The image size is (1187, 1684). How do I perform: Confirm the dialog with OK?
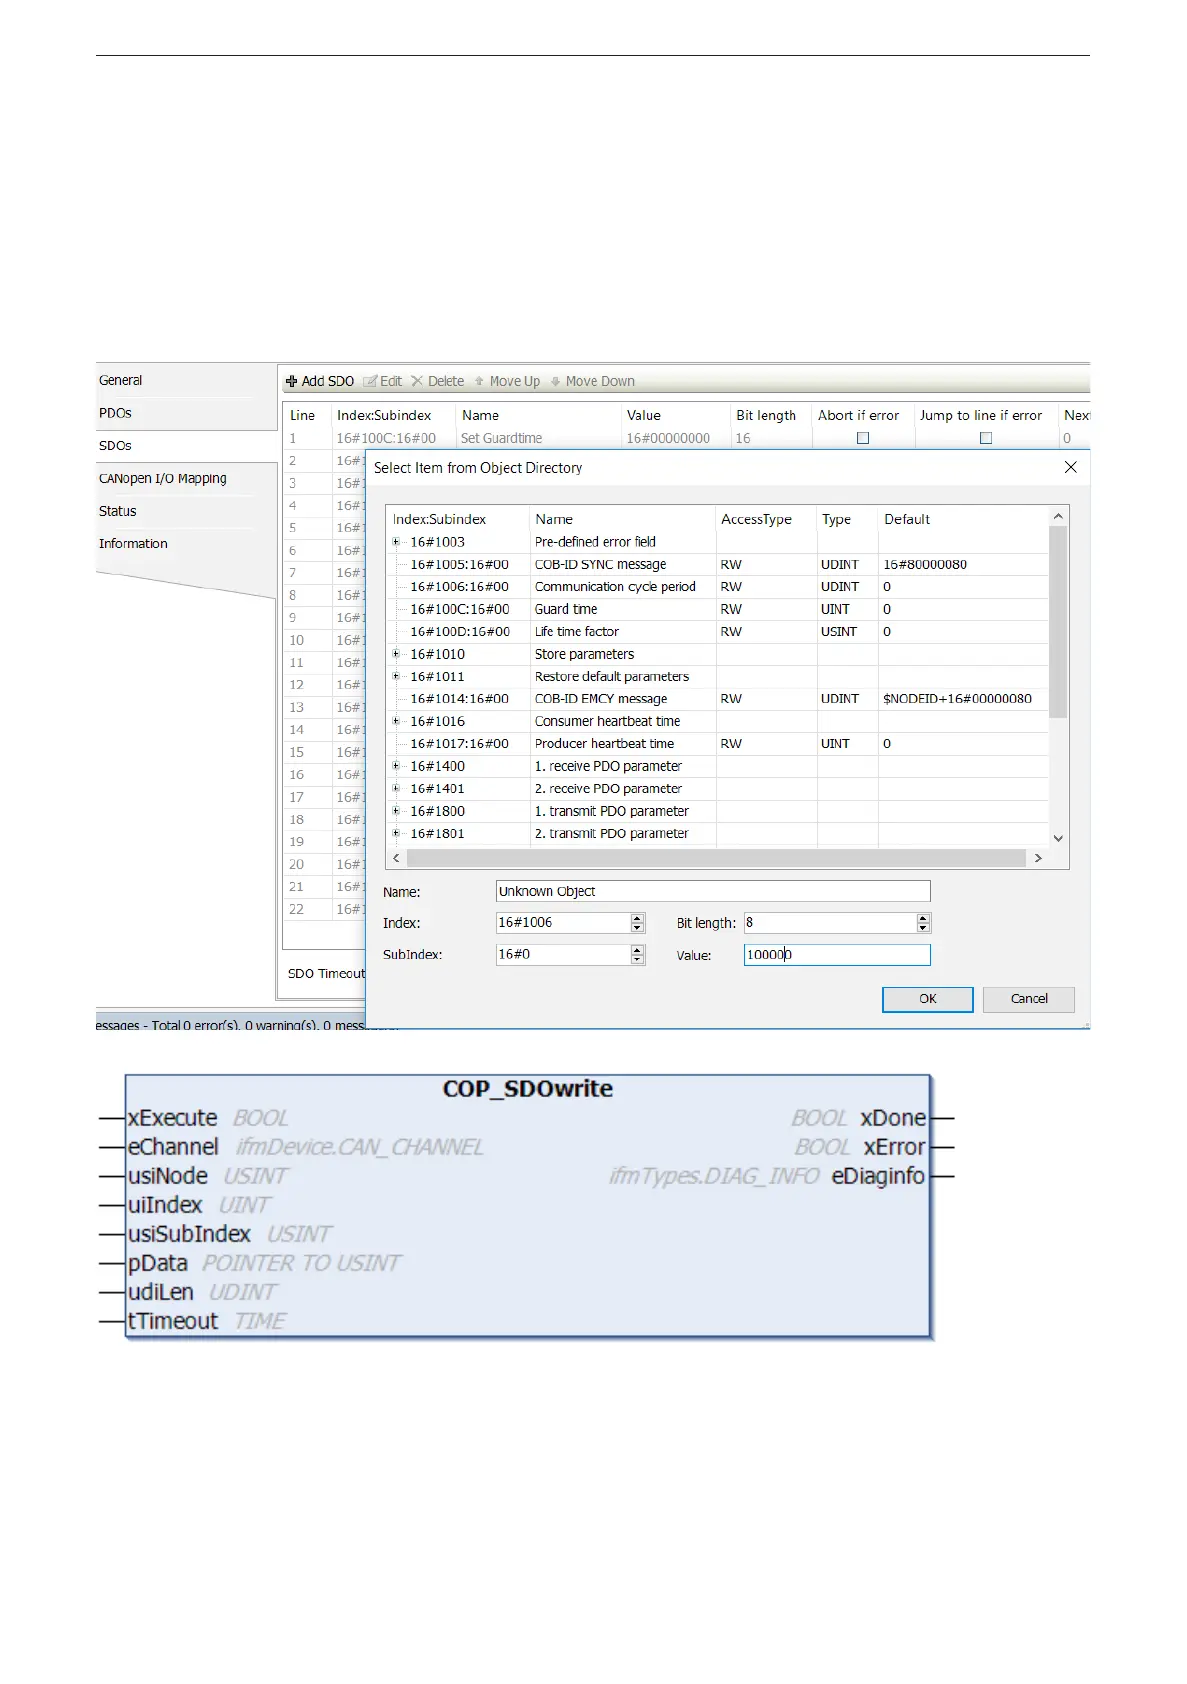(x=927, y=999)
